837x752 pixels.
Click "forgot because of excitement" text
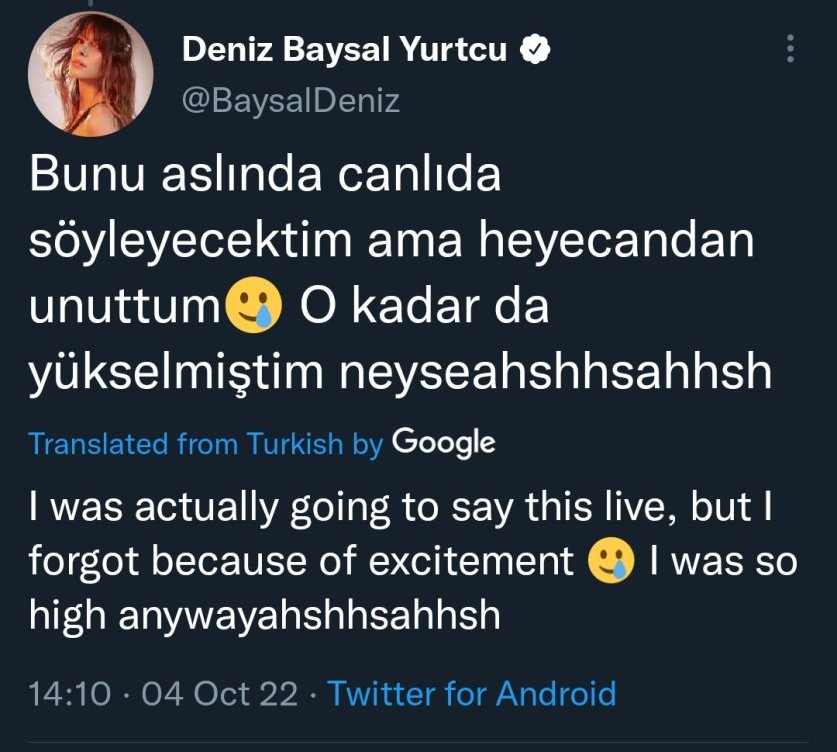click(300, 561)
